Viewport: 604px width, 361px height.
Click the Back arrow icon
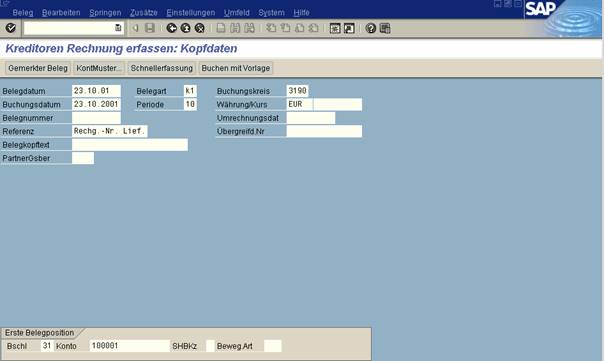click(171, 28)
